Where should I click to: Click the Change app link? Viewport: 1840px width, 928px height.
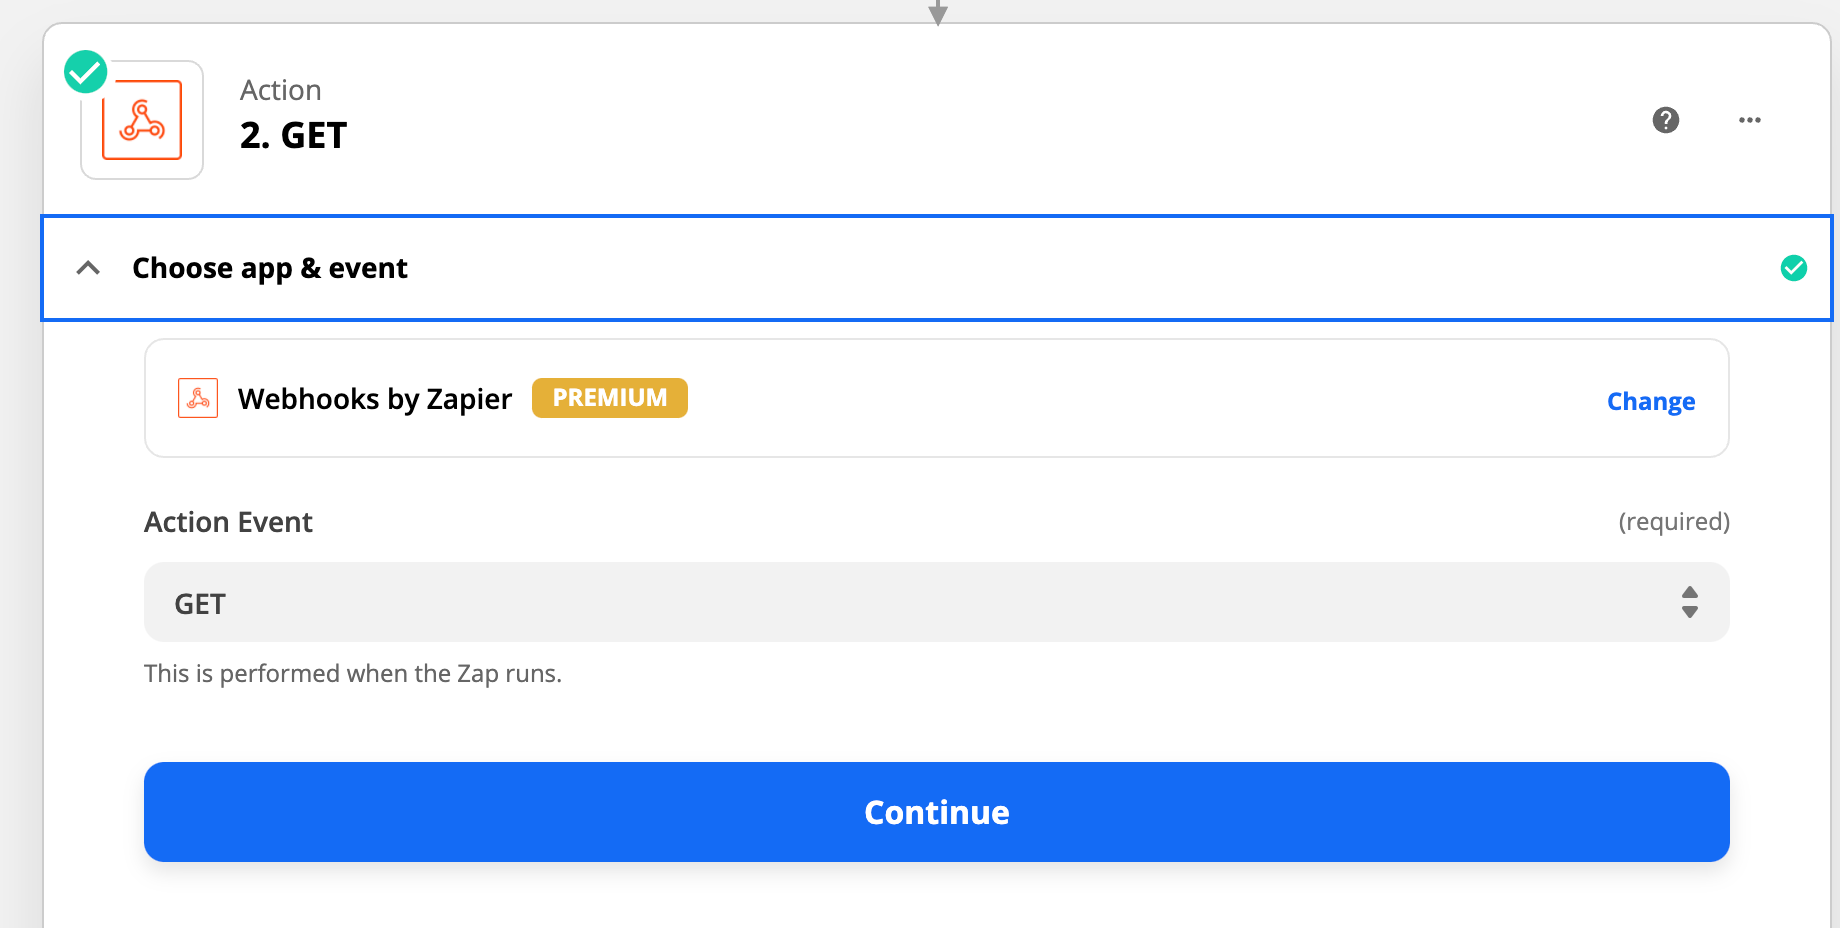click(x=1650, y=401)
